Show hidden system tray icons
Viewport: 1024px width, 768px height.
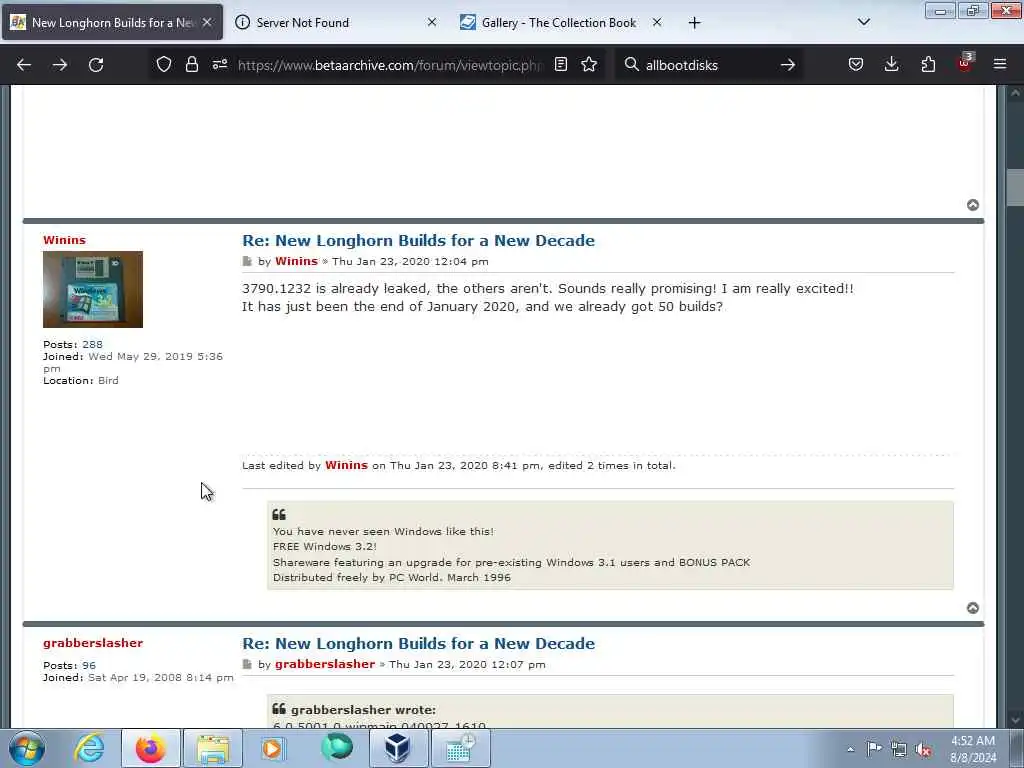pos(850,749)
